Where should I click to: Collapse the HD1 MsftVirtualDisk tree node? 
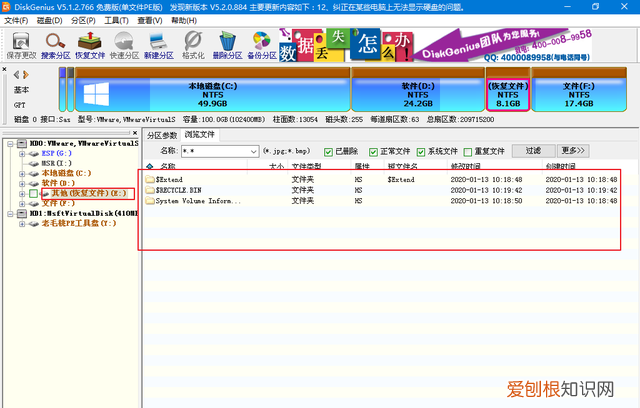click(10, 213)
